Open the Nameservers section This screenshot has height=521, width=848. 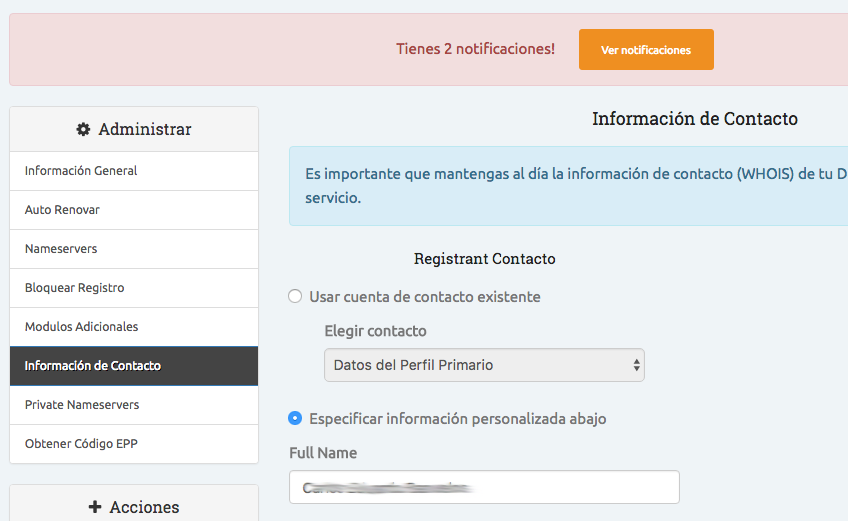pos(61,249)
